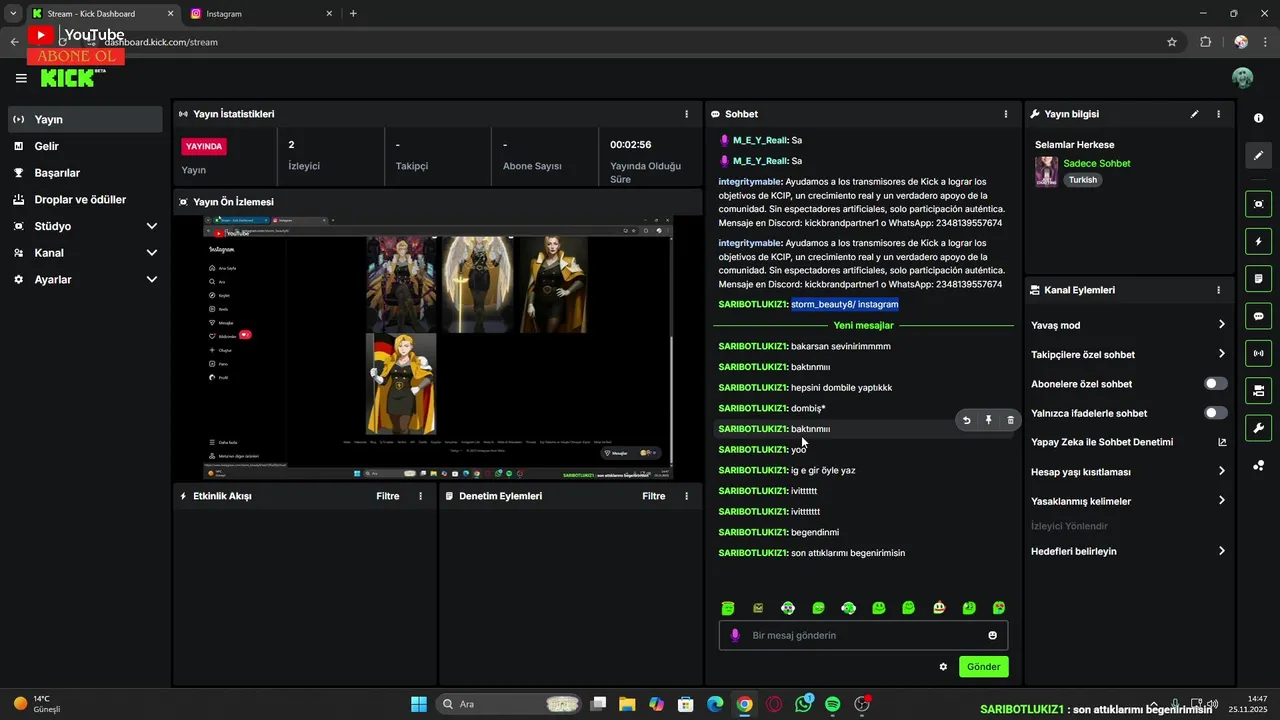
Task: Open the emoji picker in message box
Action: pyautogui.click(x=992, y=635)
